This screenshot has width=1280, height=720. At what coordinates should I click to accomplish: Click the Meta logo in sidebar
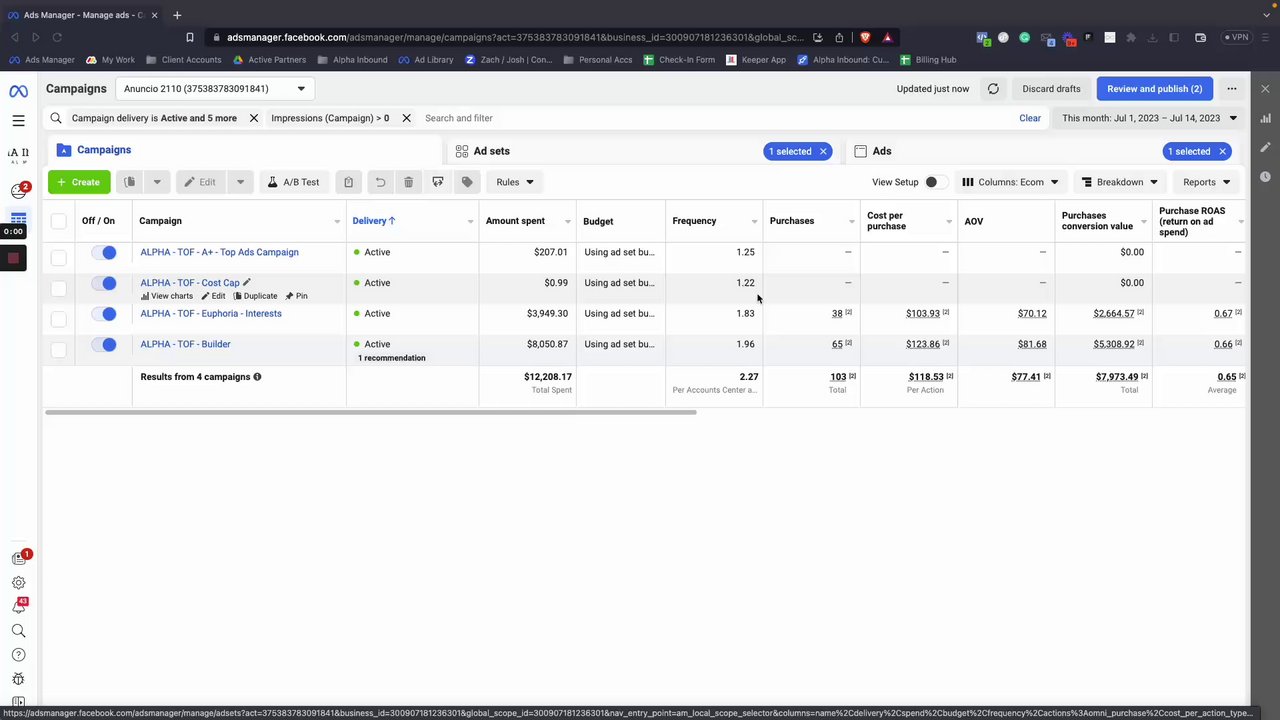(x=18, y=91)
